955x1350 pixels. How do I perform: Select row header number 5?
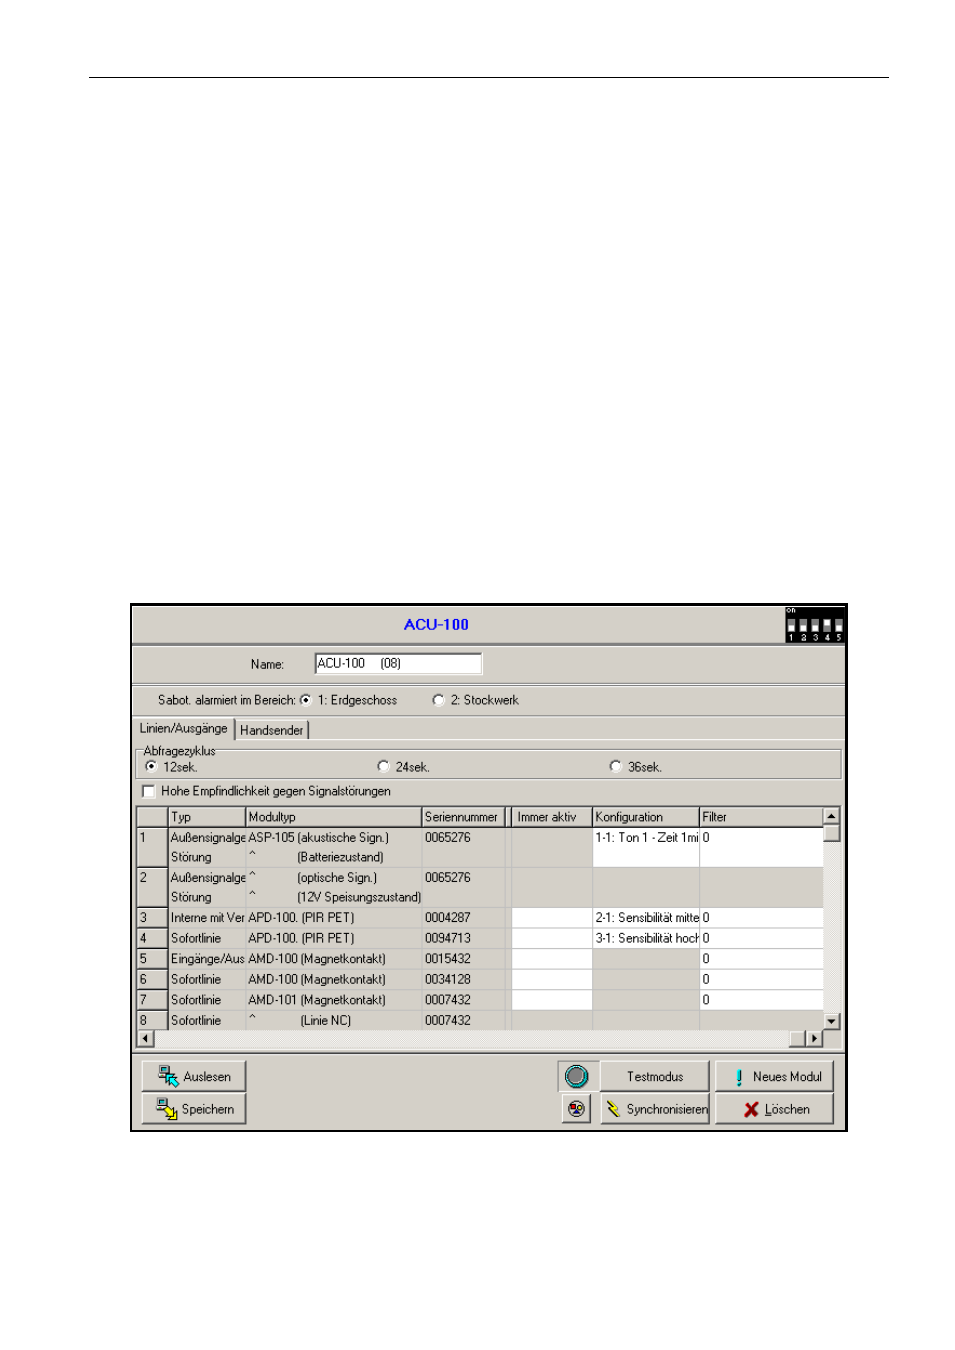pos(152,959)
